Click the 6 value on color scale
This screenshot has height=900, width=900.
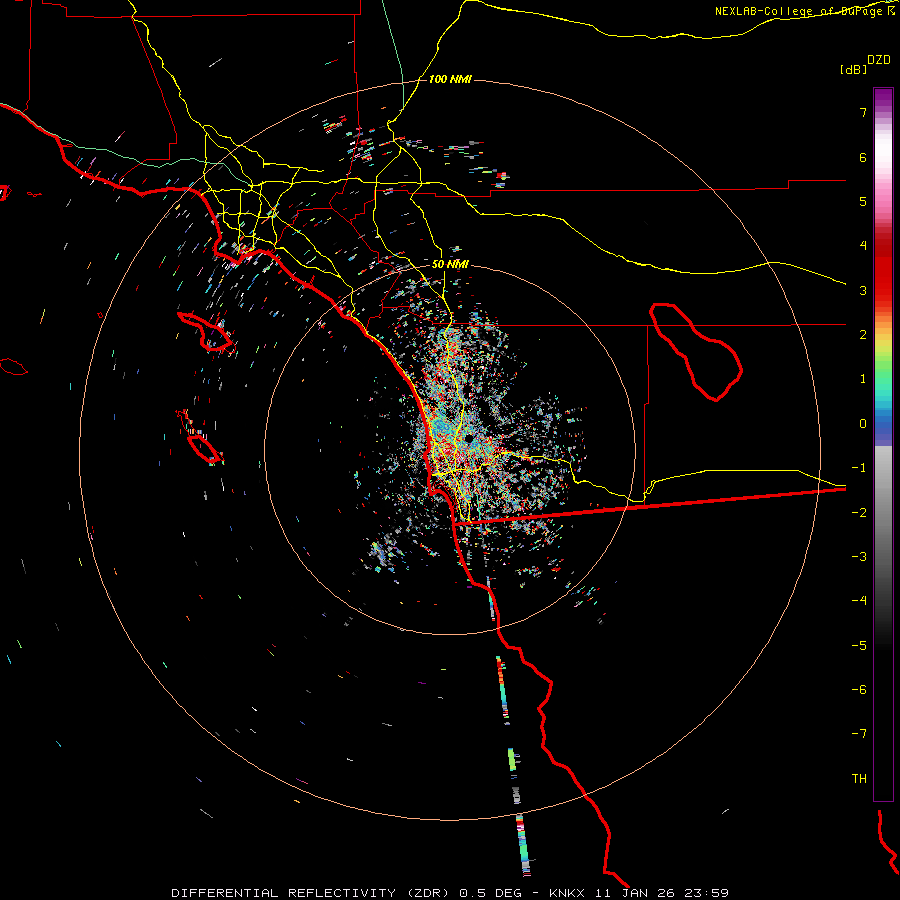863,157
